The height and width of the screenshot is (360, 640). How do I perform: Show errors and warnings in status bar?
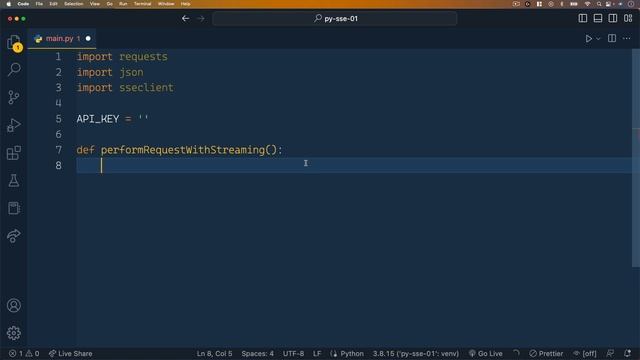[24, 353]
